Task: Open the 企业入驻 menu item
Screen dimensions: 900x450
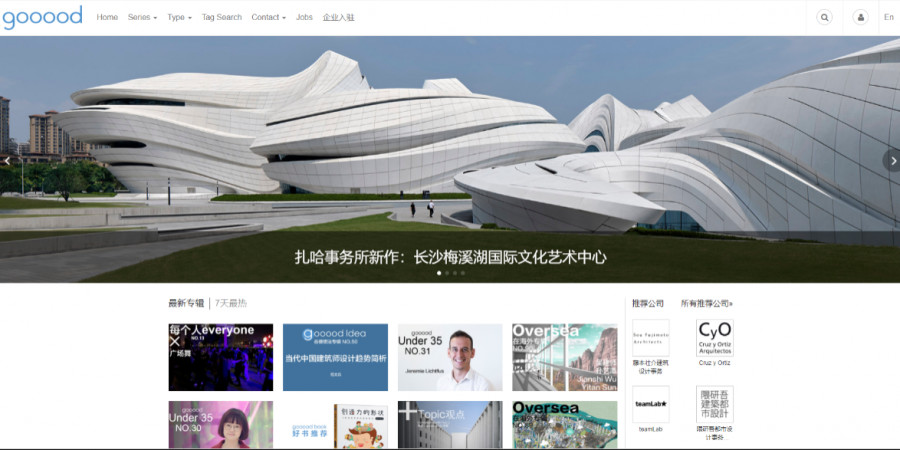Action: (x=339, y=17)
